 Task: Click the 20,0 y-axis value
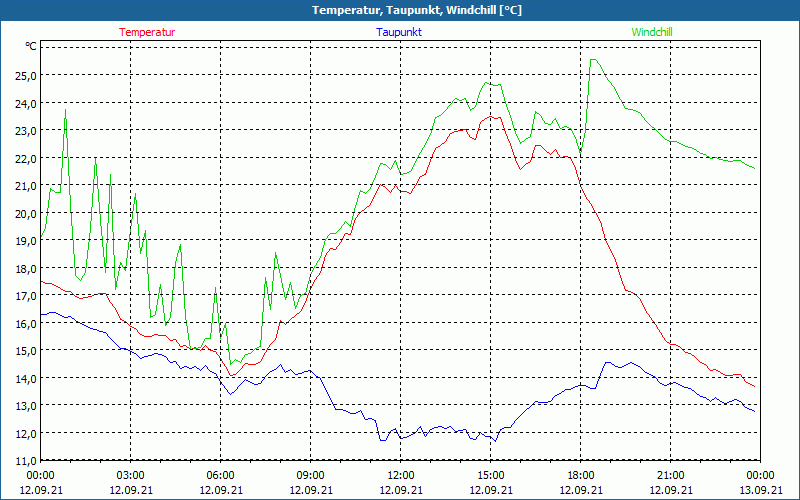[26, 213]
